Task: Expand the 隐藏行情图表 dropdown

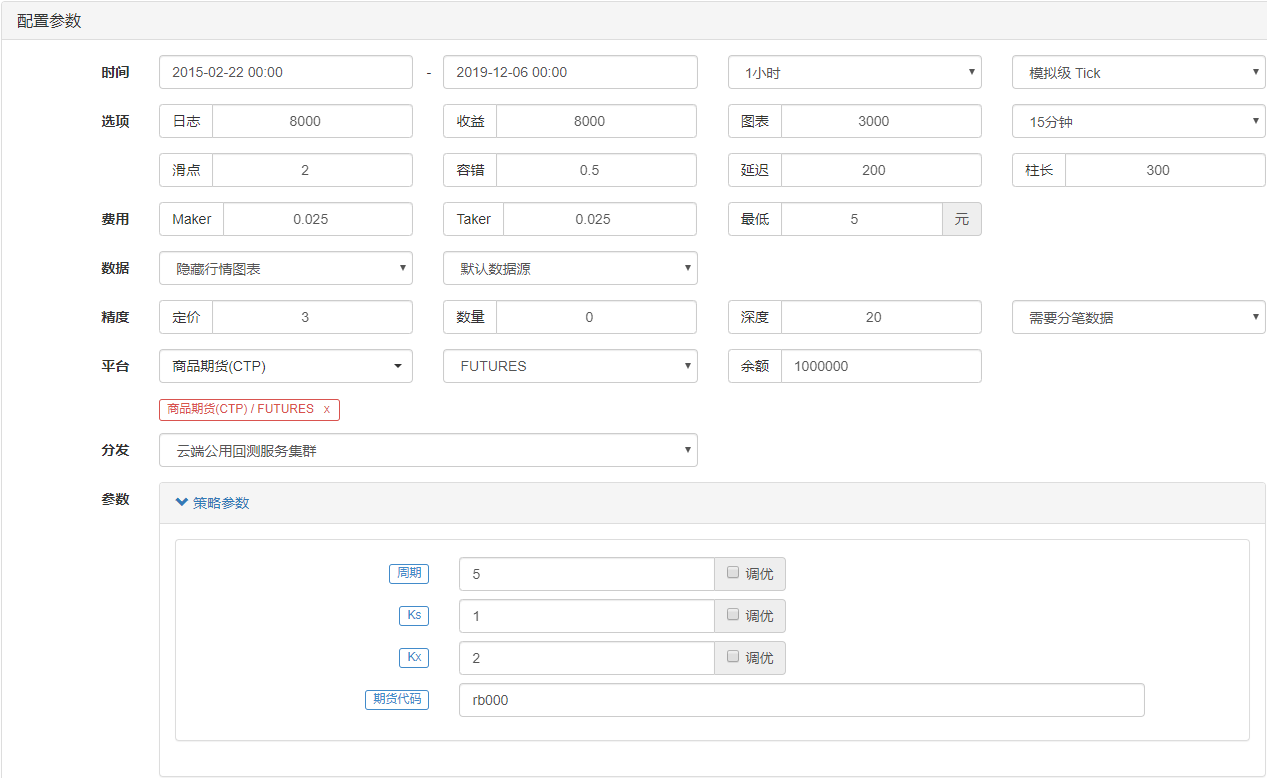Action: [x=285, y=269]
